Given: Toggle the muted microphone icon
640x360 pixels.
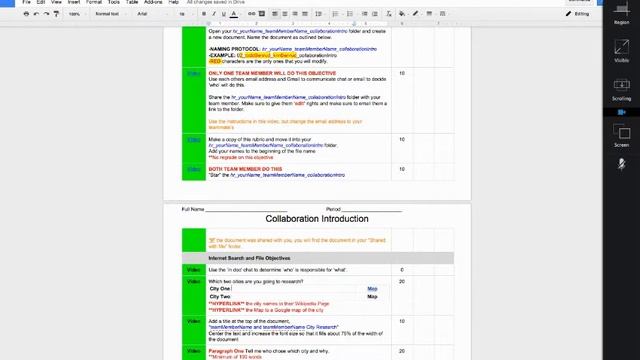Looking at the screenshot, I should 621,164.
